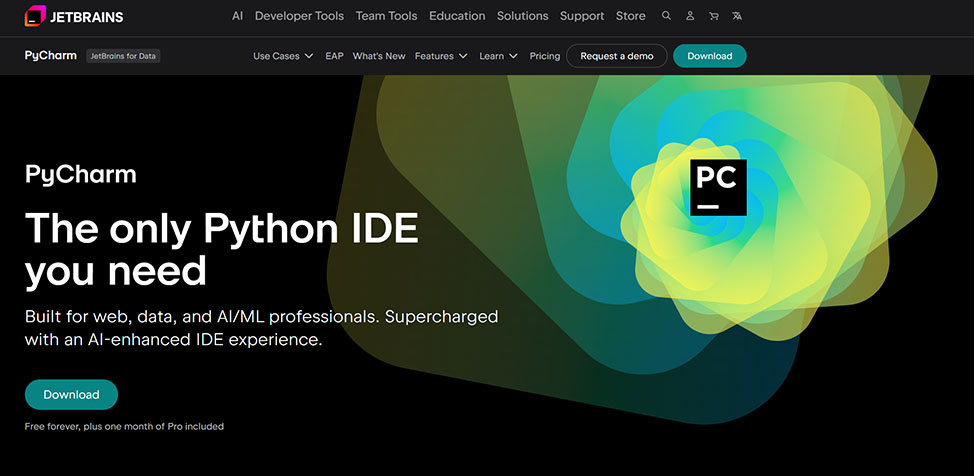Viewport: 974px width, 476px height.
Task: Open the Education menu
Action: click(457, 16)
